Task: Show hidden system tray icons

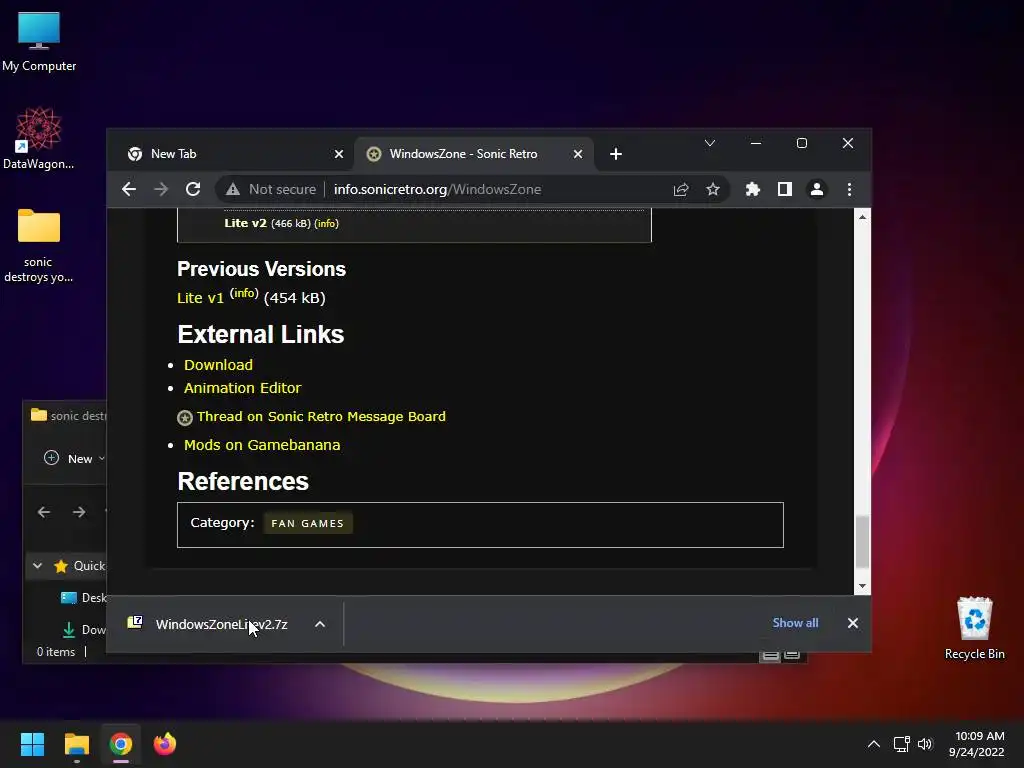Action: pos(873,744)
